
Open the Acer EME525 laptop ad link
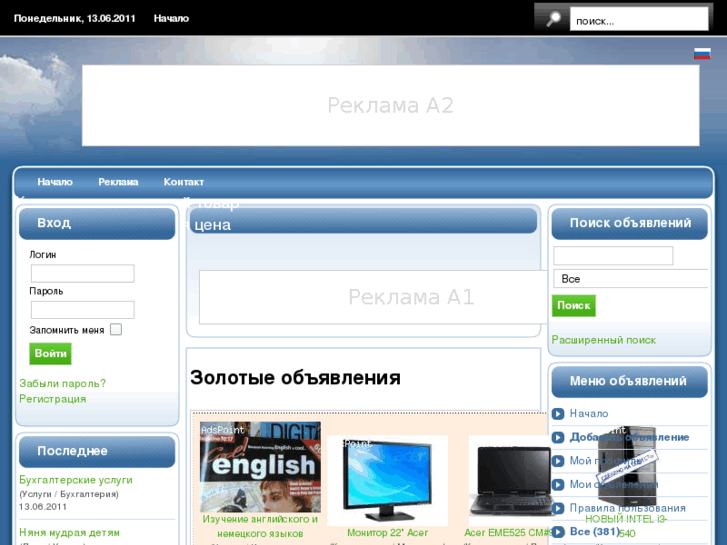coord(508,533)
